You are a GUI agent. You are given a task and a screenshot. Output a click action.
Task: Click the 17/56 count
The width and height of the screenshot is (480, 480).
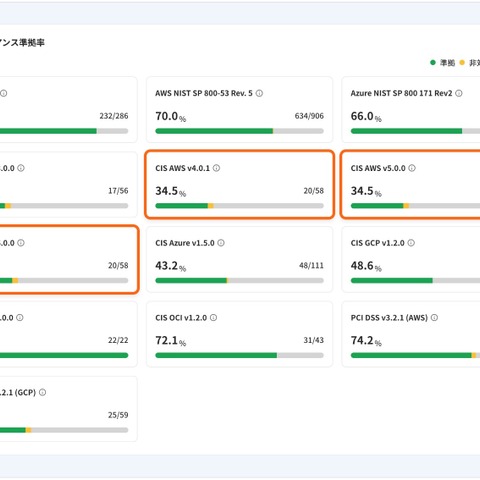pyautogui.click(x=118, y=191)
